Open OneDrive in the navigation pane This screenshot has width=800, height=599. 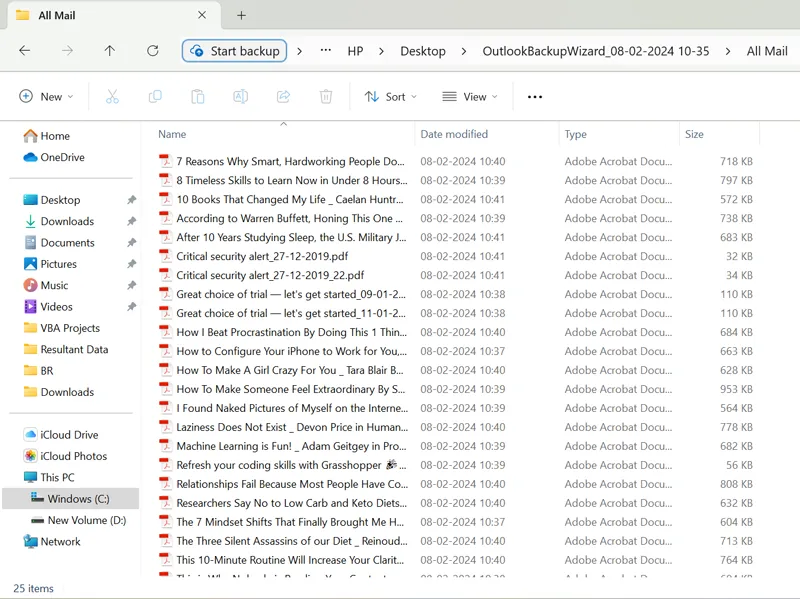point(62,157)
